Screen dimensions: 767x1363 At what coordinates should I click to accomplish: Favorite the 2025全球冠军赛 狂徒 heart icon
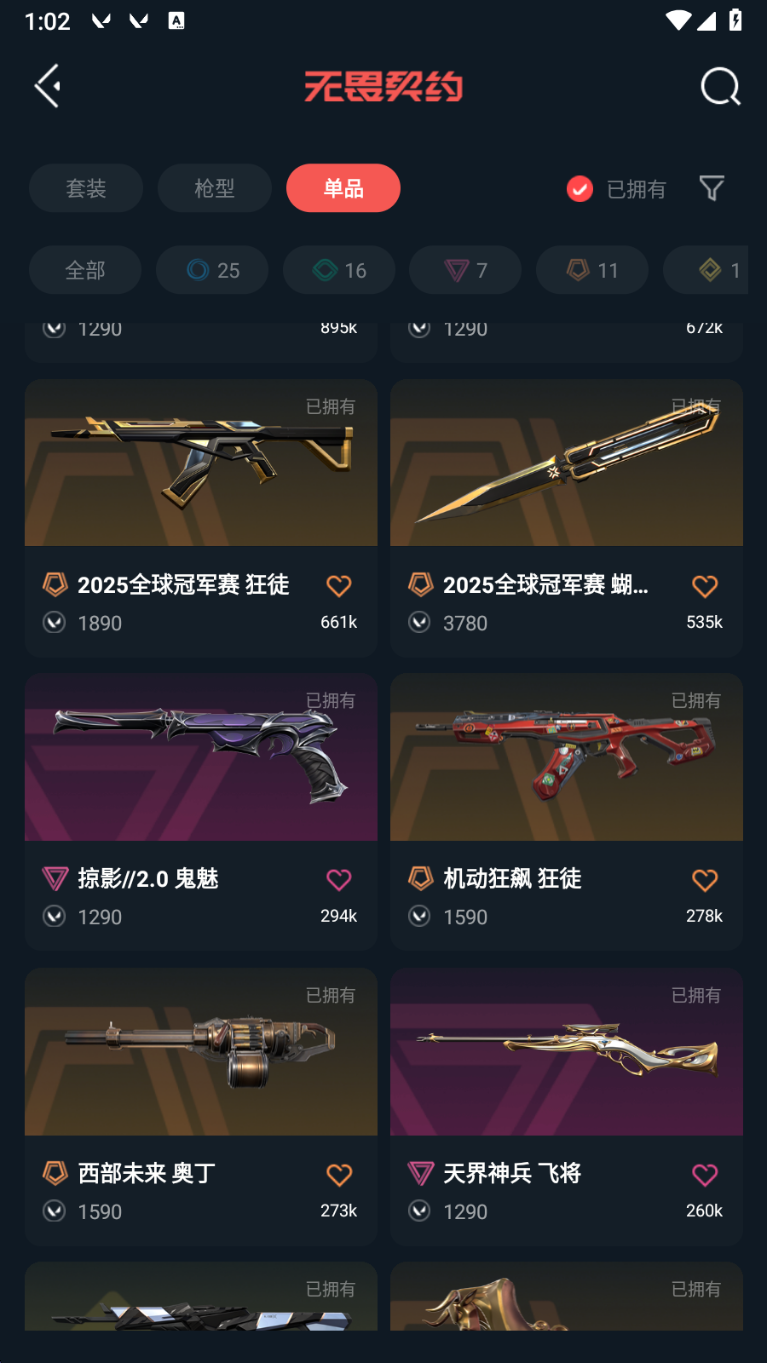click(x=339, y=586)
